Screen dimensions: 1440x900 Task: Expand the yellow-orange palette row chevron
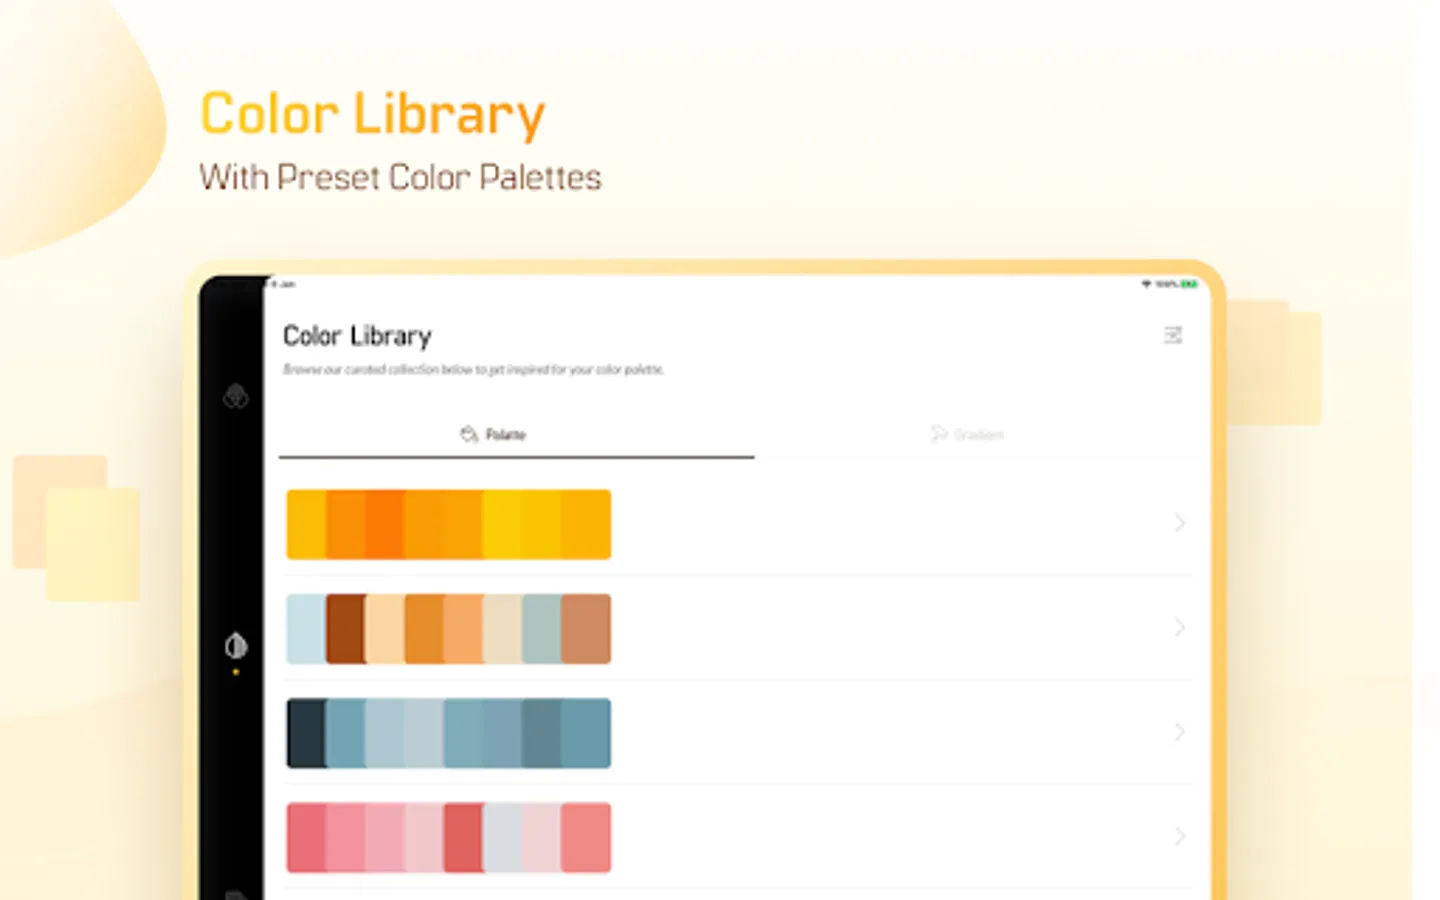click(x=1179, y=523)
